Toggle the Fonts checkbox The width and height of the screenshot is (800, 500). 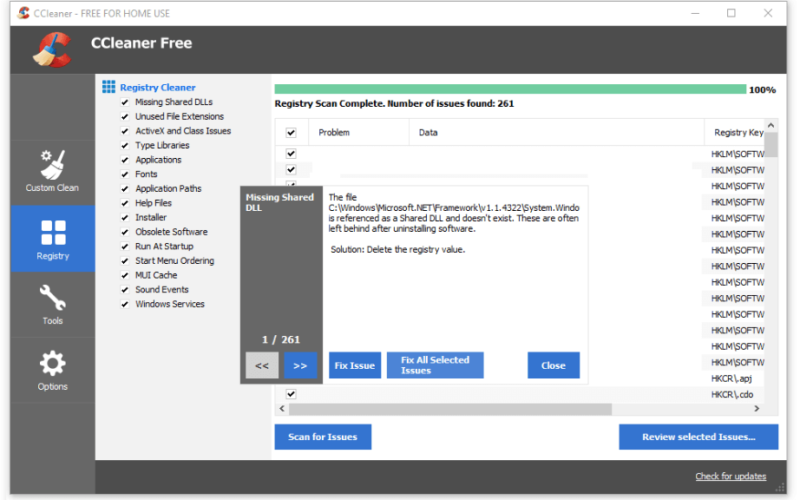(124, 174)
